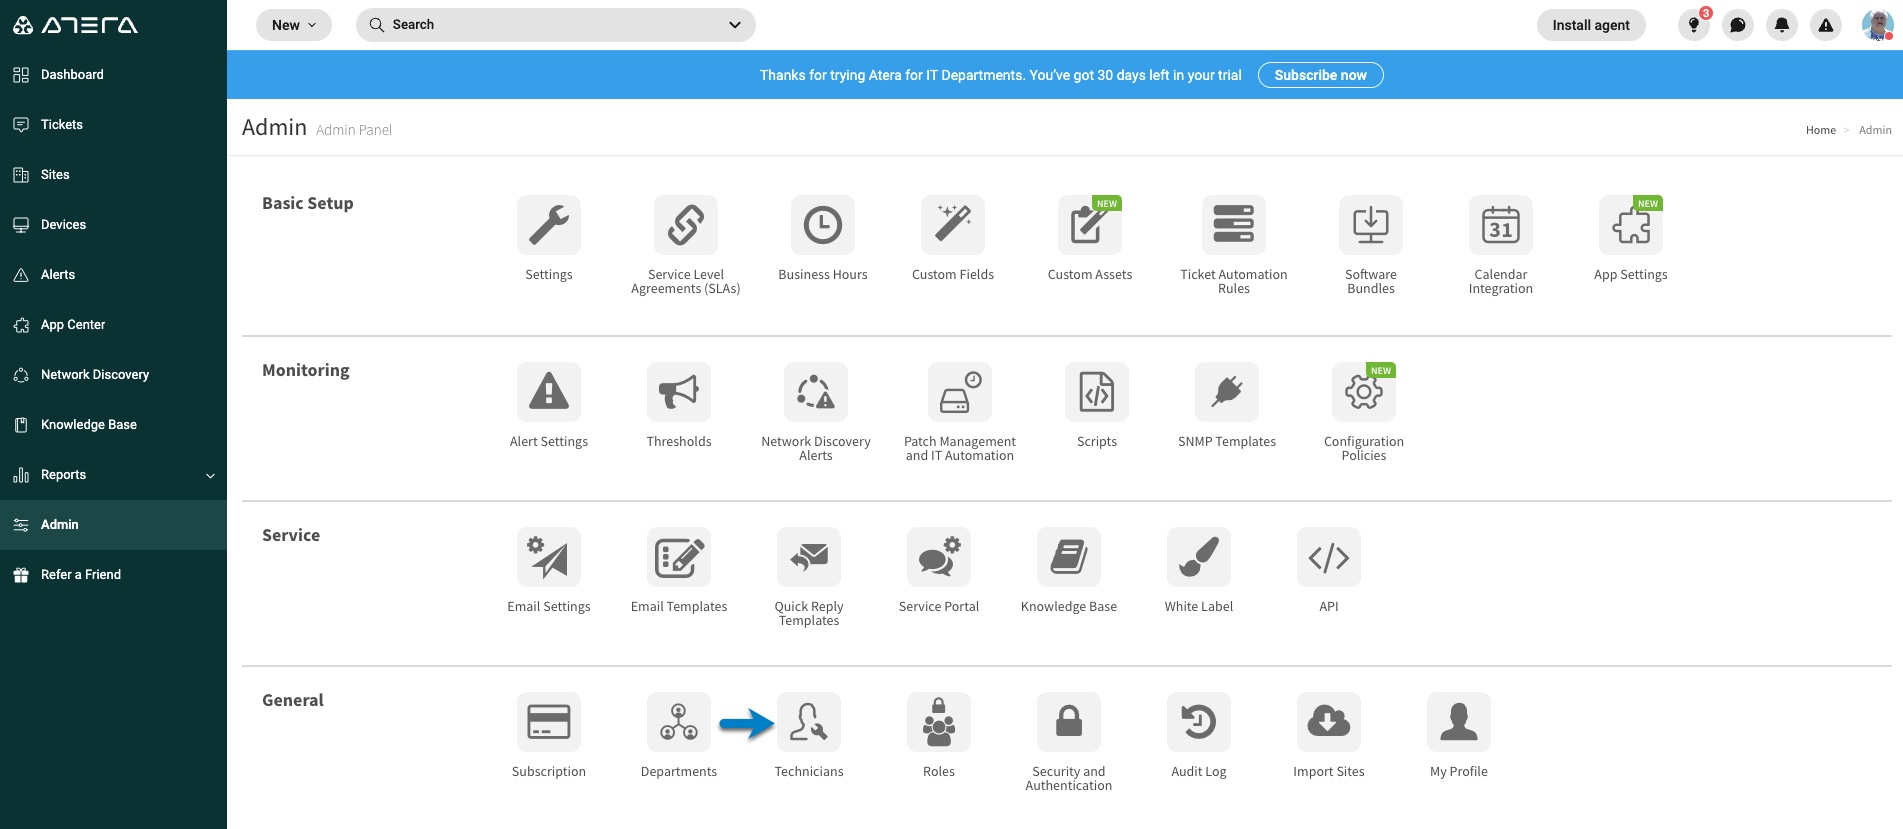The height and width of the screenshot is (829, 1903).
Task: Open Technicians icon
Action: (809, 722)
